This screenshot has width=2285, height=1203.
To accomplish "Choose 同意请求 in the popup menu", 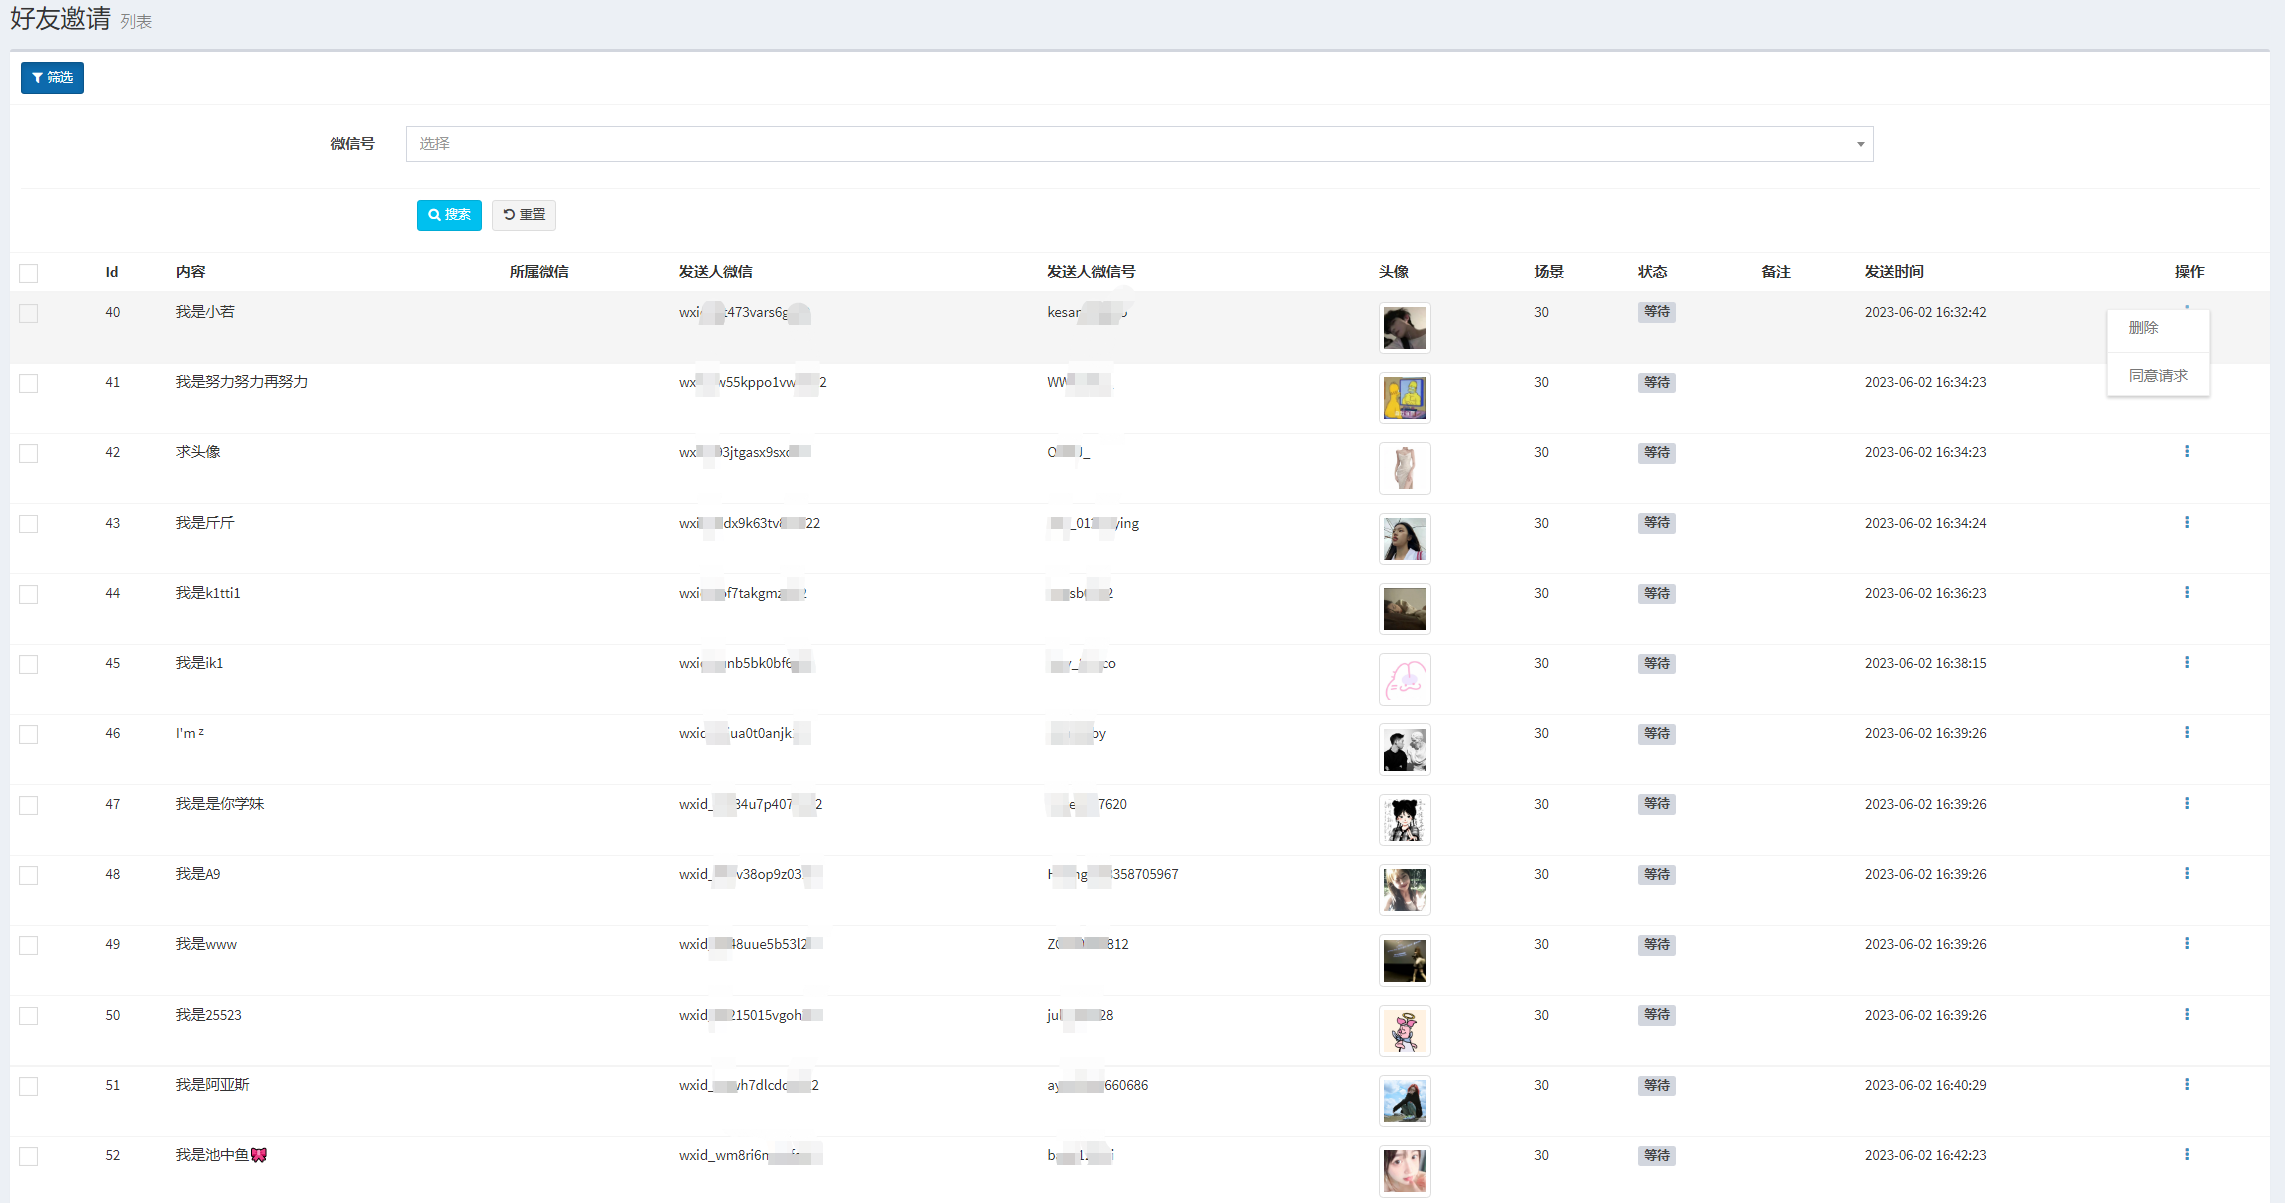I will (x=2157, y=376).
